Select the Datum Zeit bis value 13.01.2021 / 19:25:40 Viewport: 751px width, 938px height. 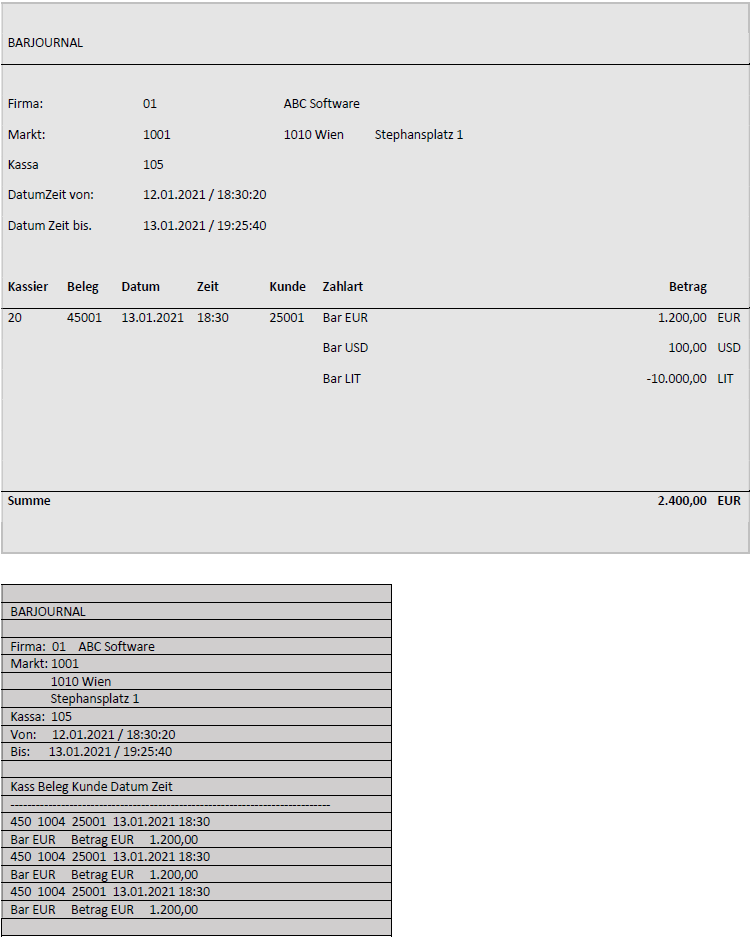(x=204, y=226)
